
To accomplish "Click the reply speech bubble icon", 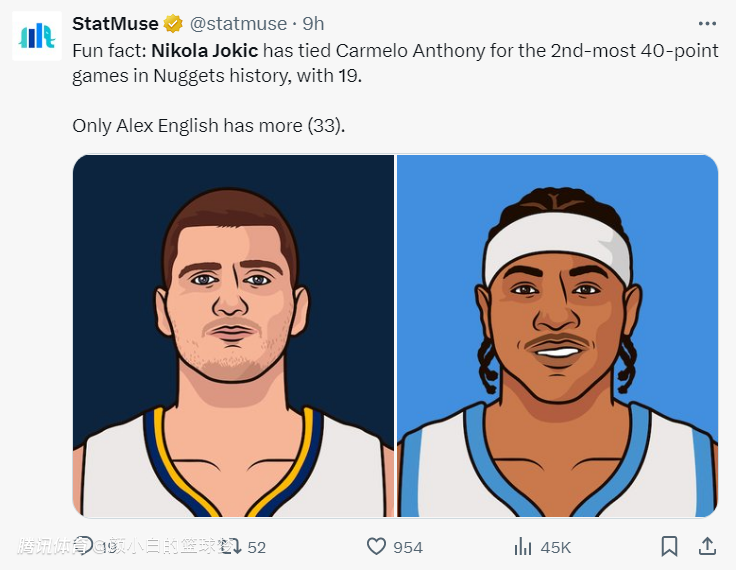I will tap(84, 545).
